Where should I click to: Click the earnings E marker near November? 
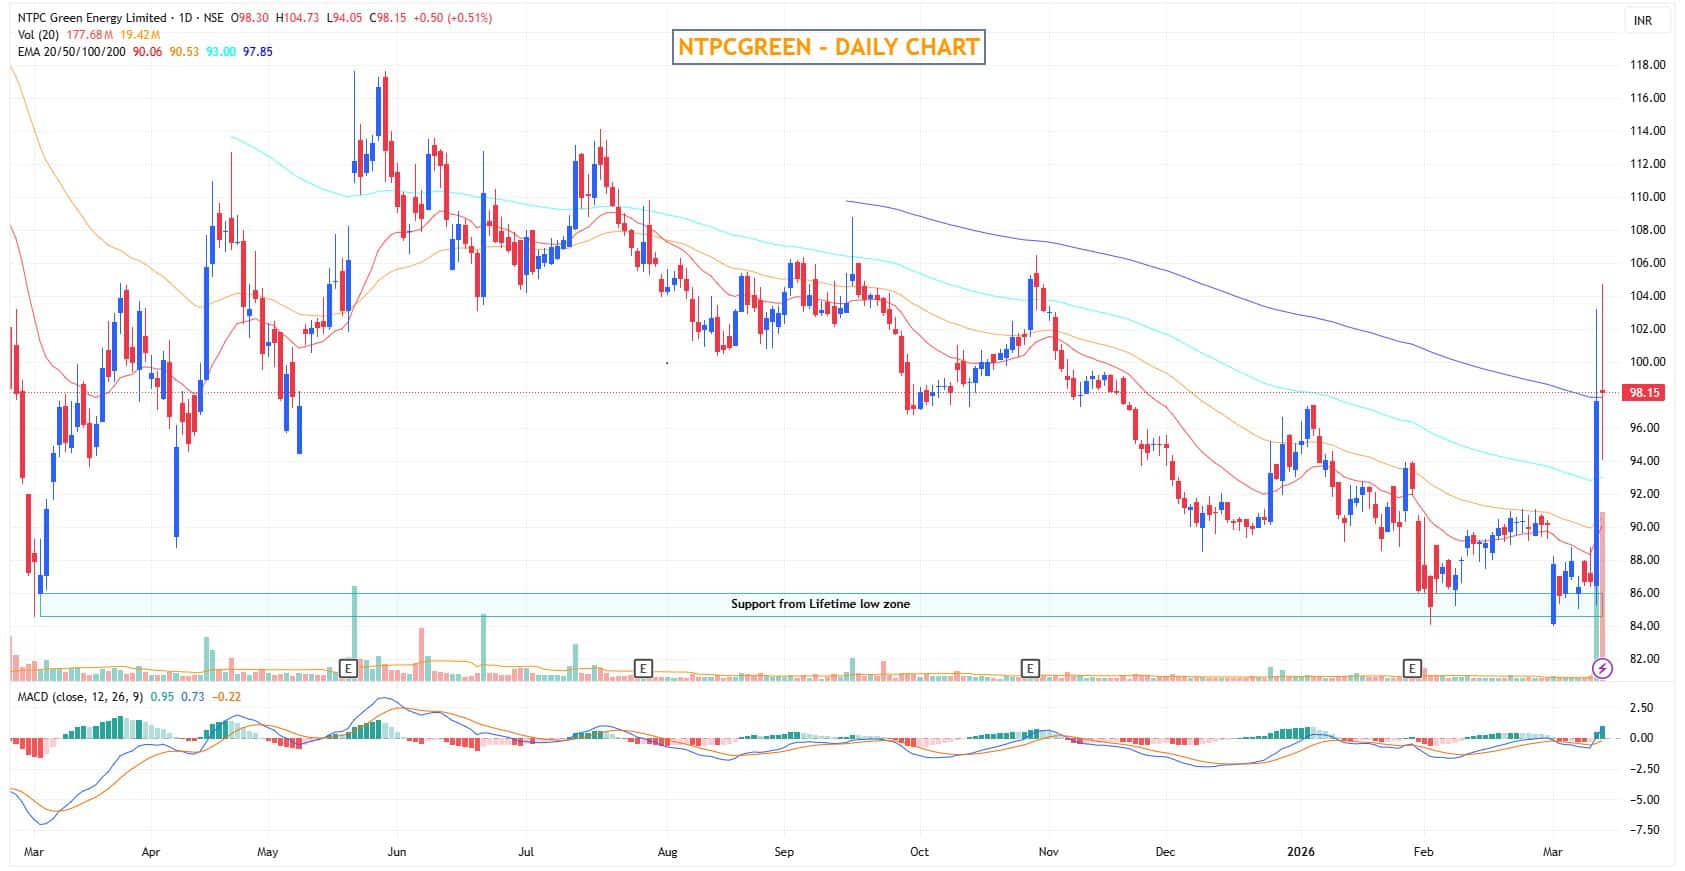click(1029, 667)
